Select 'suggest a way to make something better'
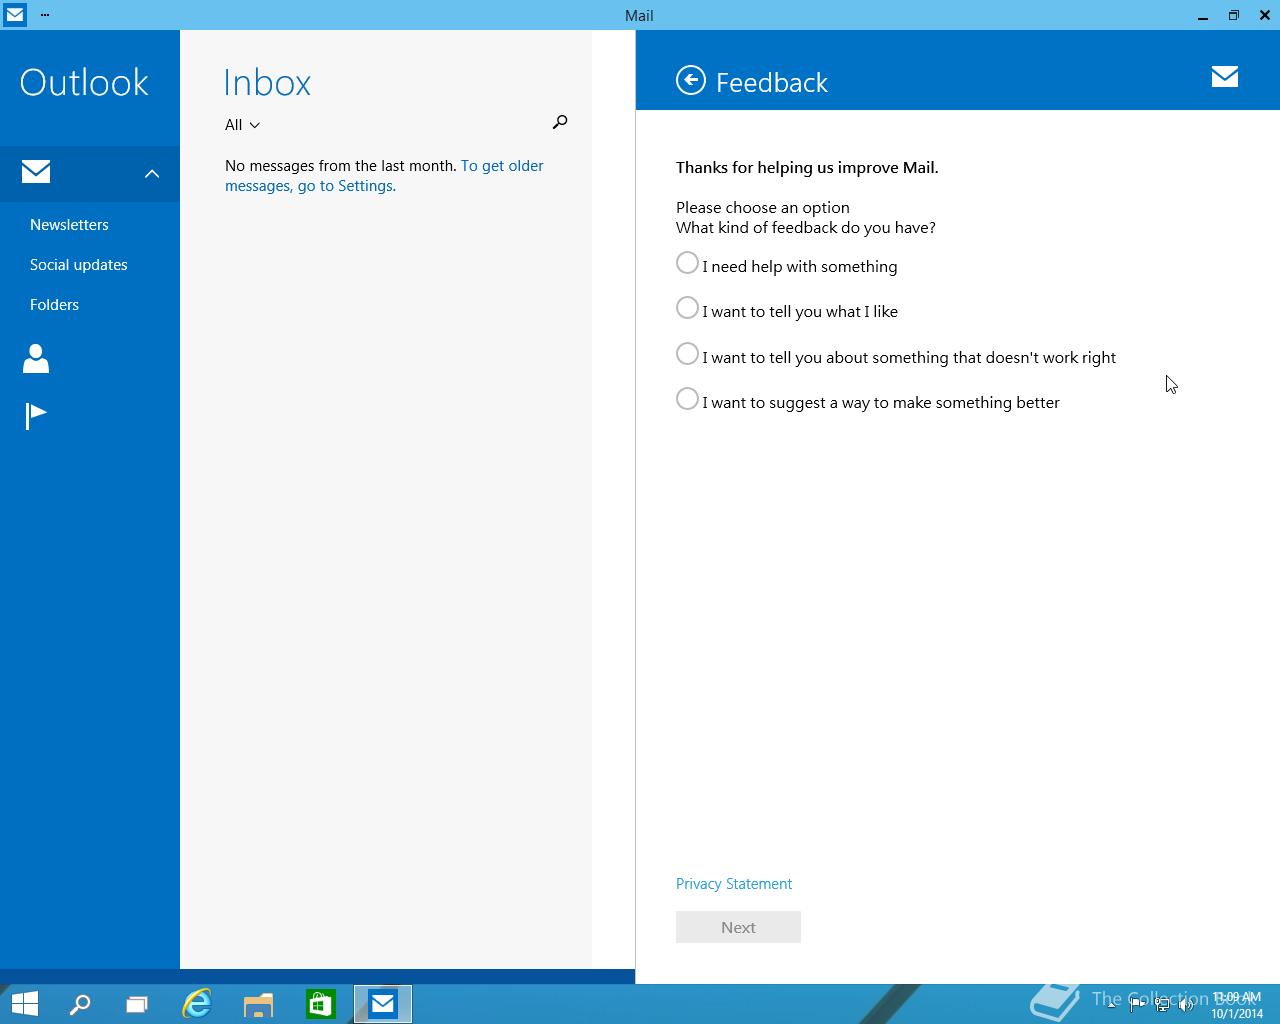This screenshot has width=1280, height=1024. (687, 399)
